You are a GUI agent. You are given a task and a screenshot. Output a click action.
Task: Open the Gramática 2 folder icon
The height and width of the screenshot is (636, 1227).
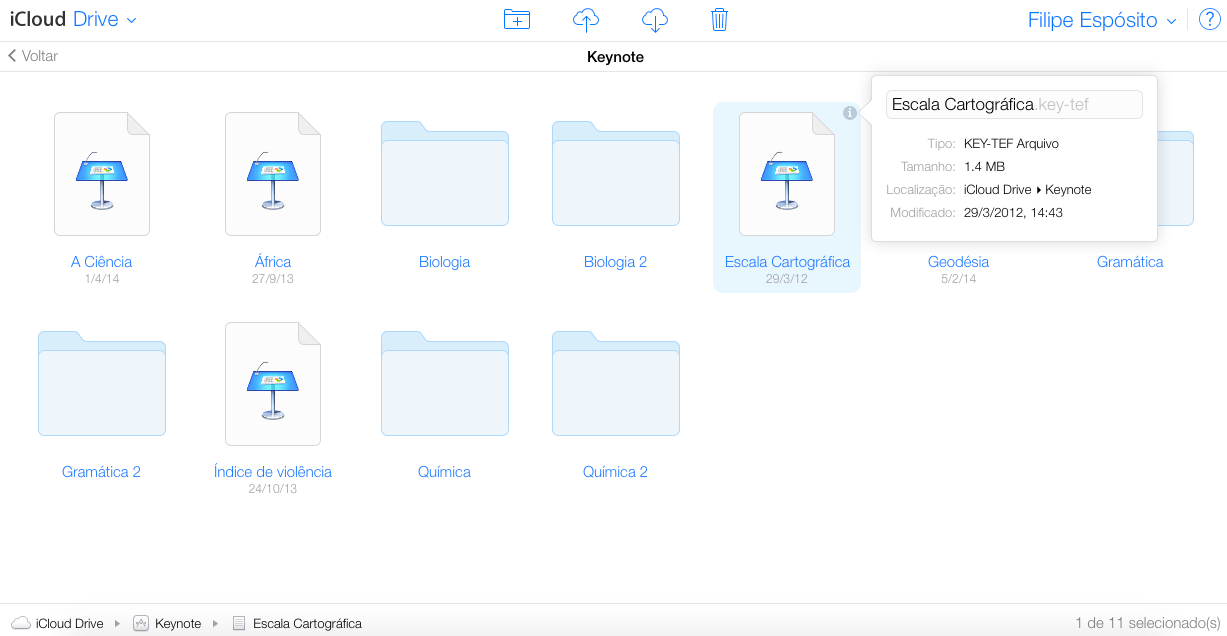pos(102,383)
